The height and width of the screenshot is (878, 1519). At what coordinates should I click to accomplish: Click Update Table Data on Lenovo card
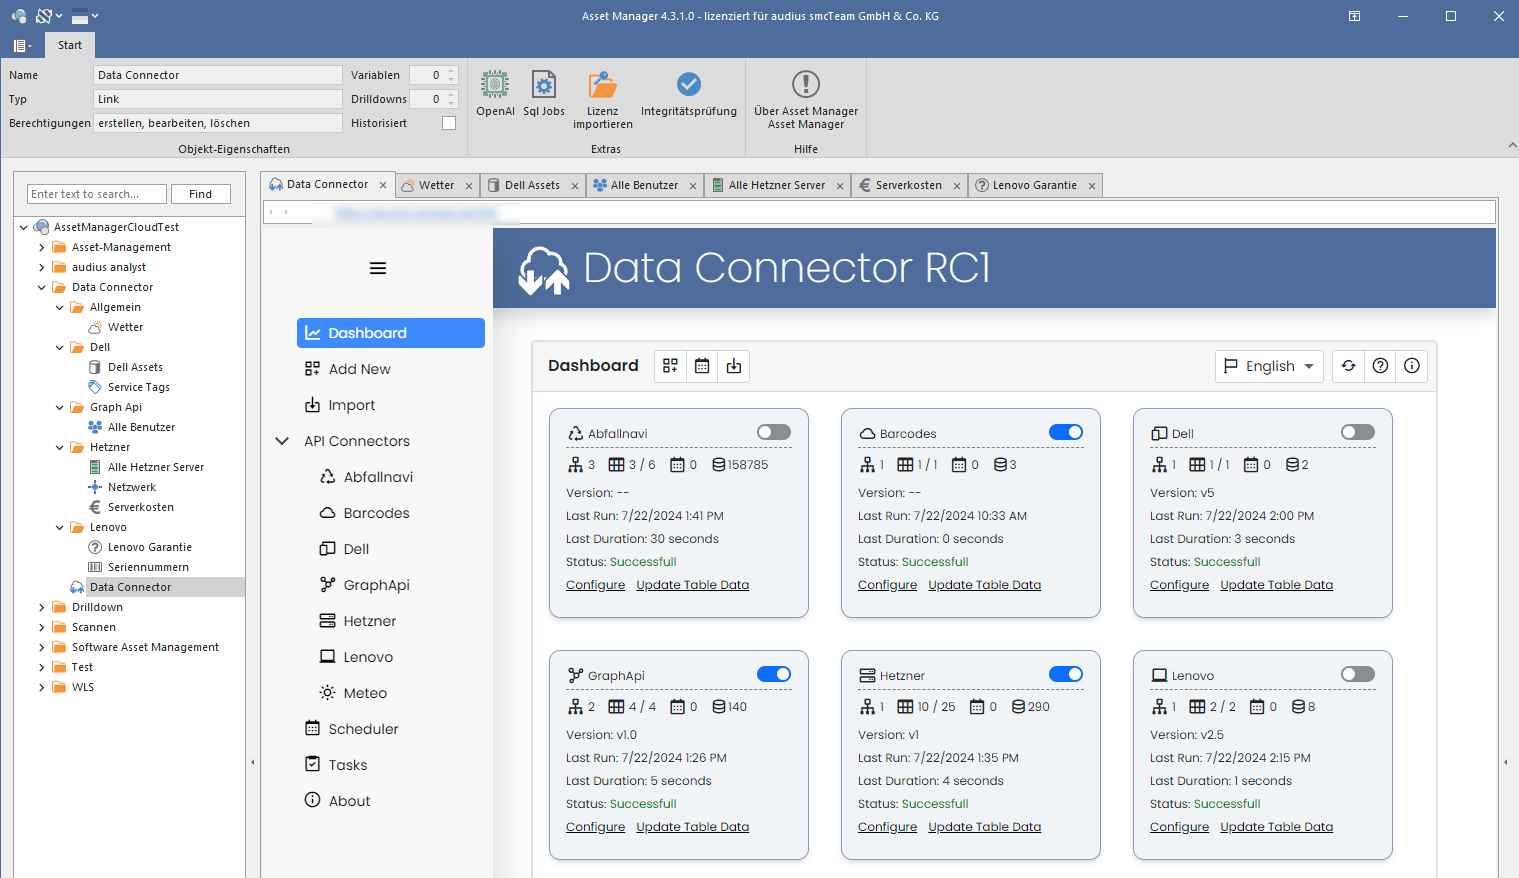point(1276,827)
